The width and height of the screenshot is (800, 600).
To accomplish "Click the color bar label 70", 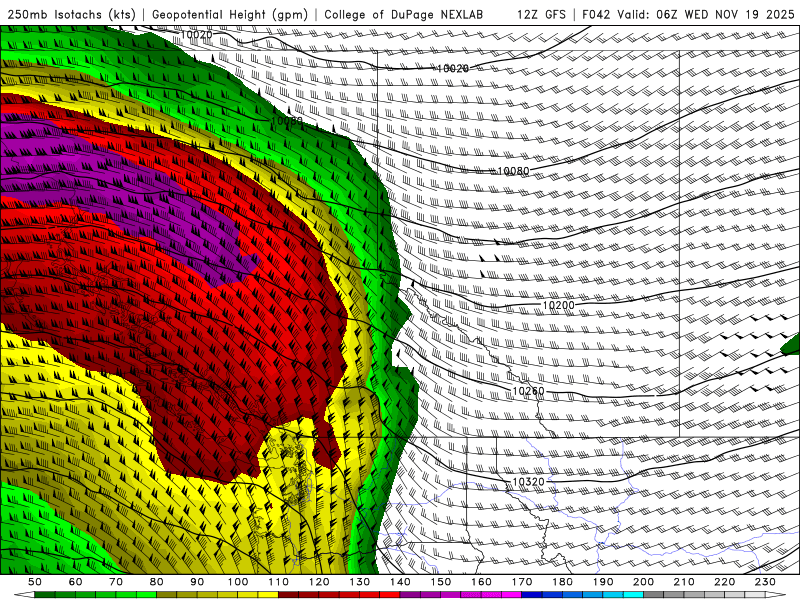I will point(116,582).
